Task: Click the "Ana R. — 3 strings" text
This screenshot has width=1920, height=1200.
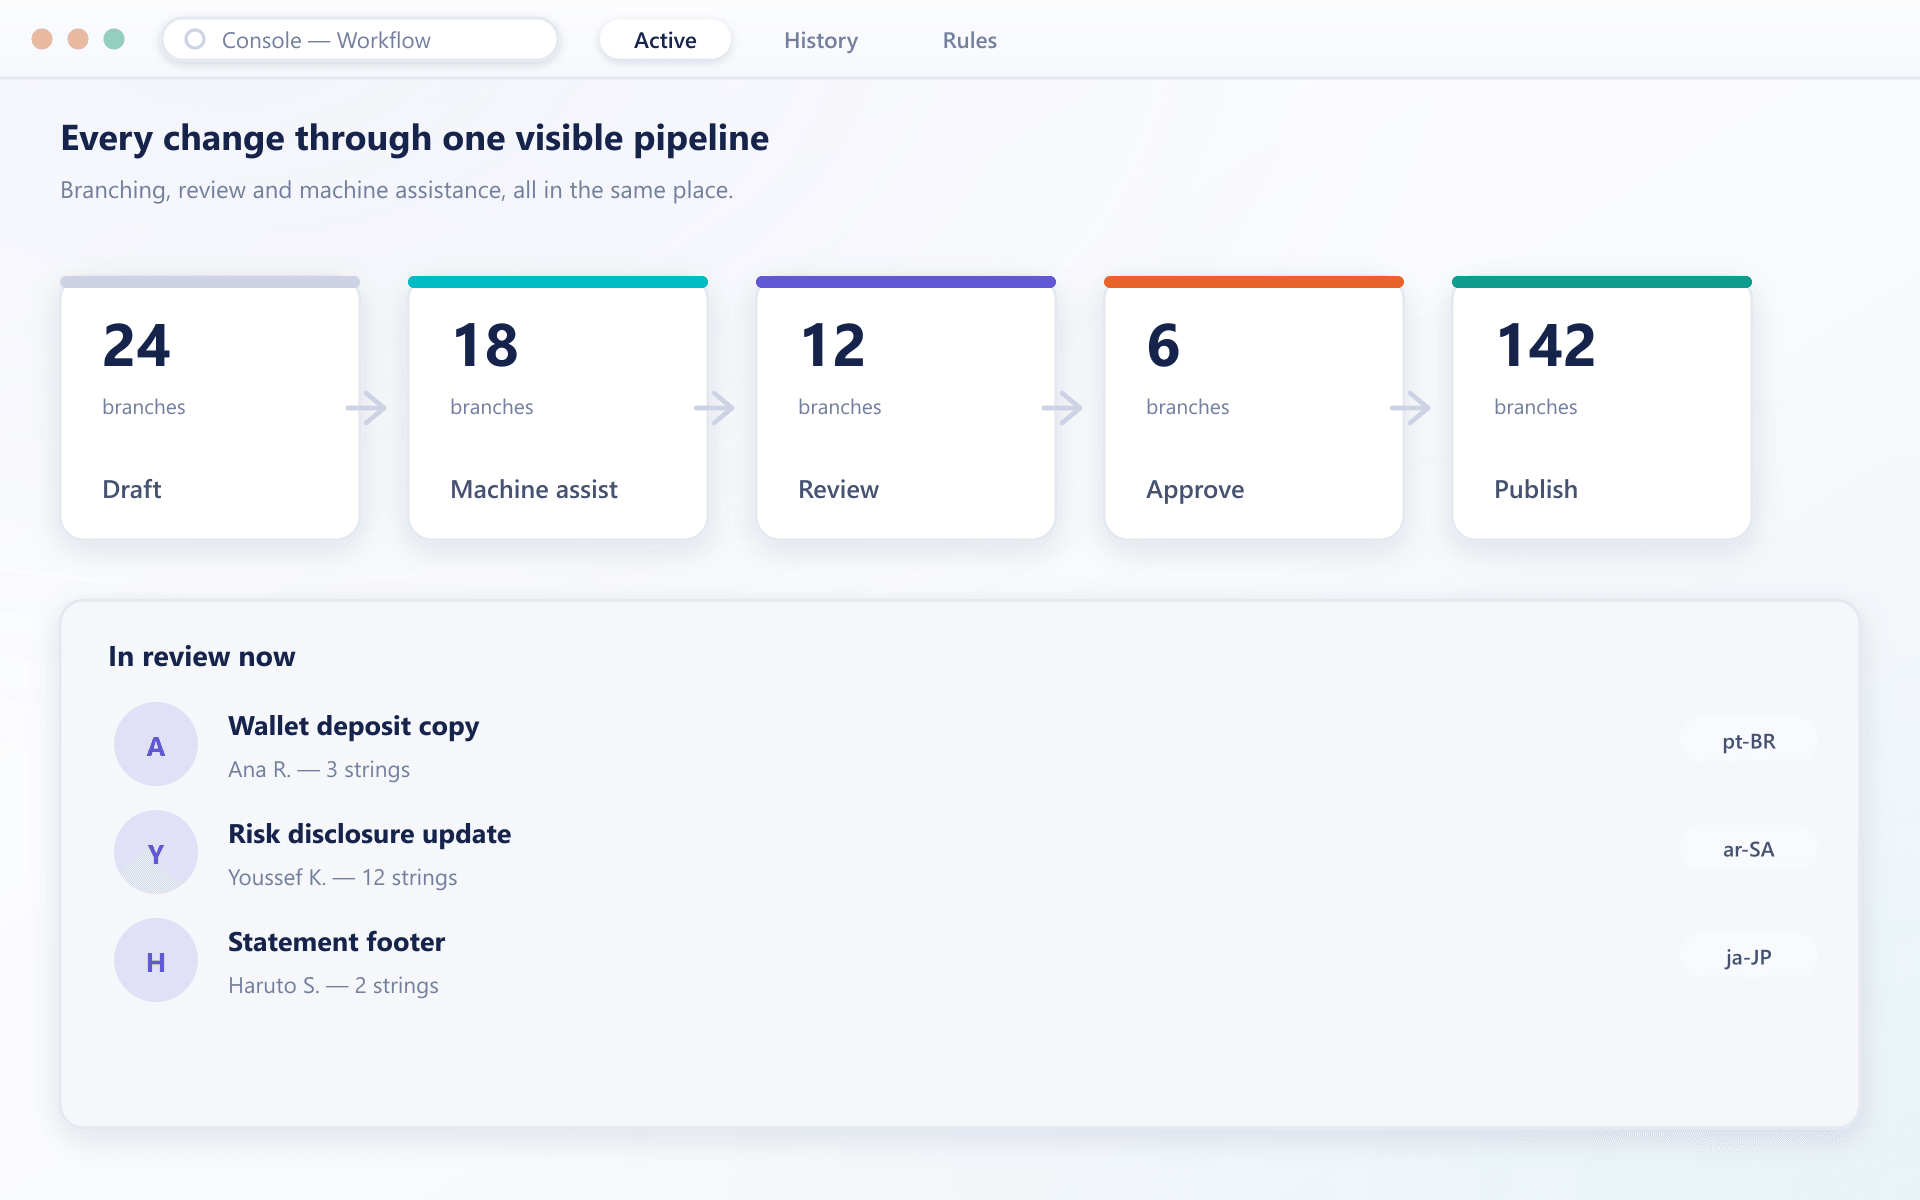Action: click(319, 769)
